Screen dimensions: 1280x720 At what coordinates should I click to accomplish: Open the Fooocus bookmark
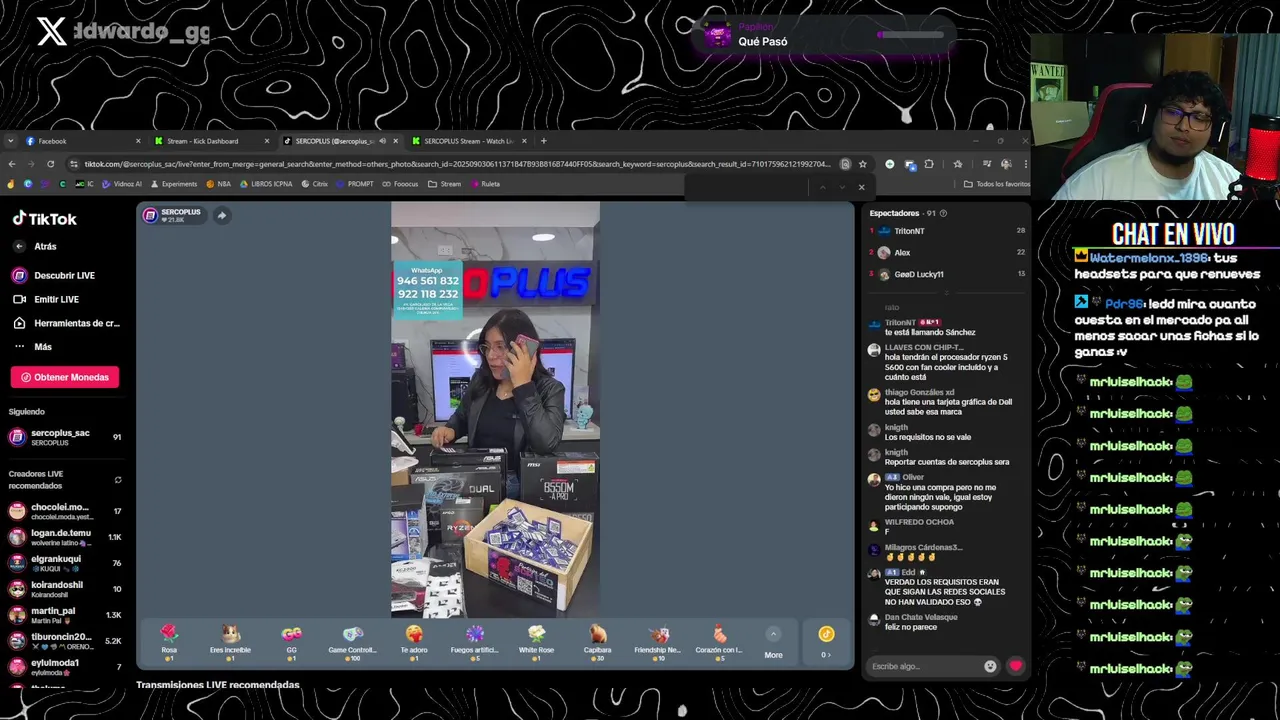tap(399, 184)
